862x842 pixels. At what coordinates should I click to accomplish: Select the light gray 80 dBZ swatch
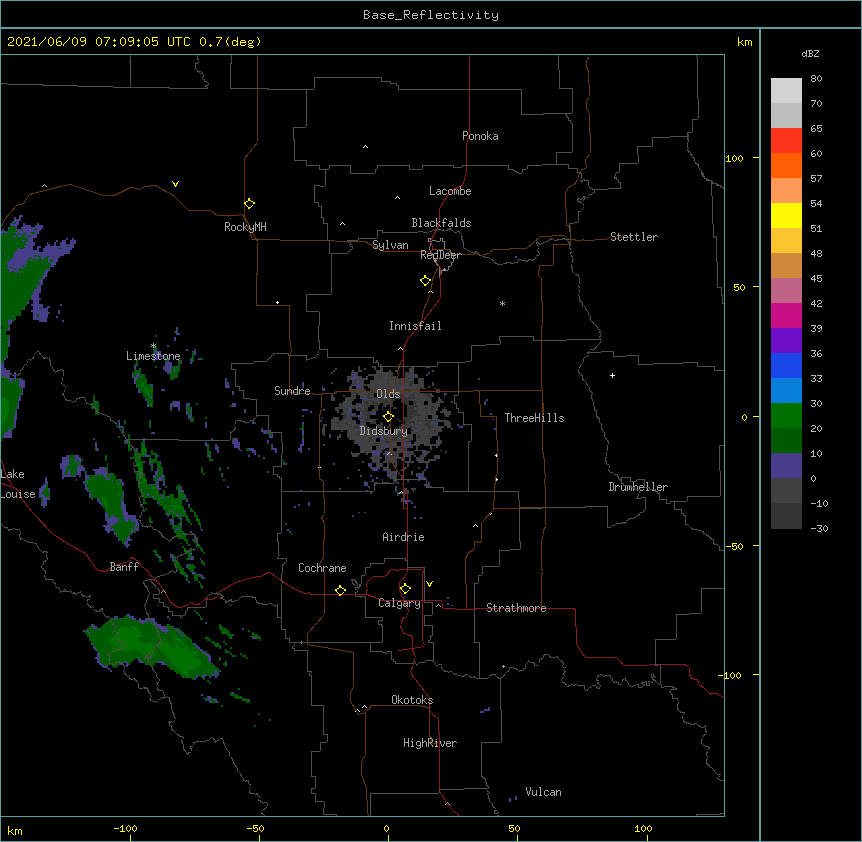[x=786, y=91]
